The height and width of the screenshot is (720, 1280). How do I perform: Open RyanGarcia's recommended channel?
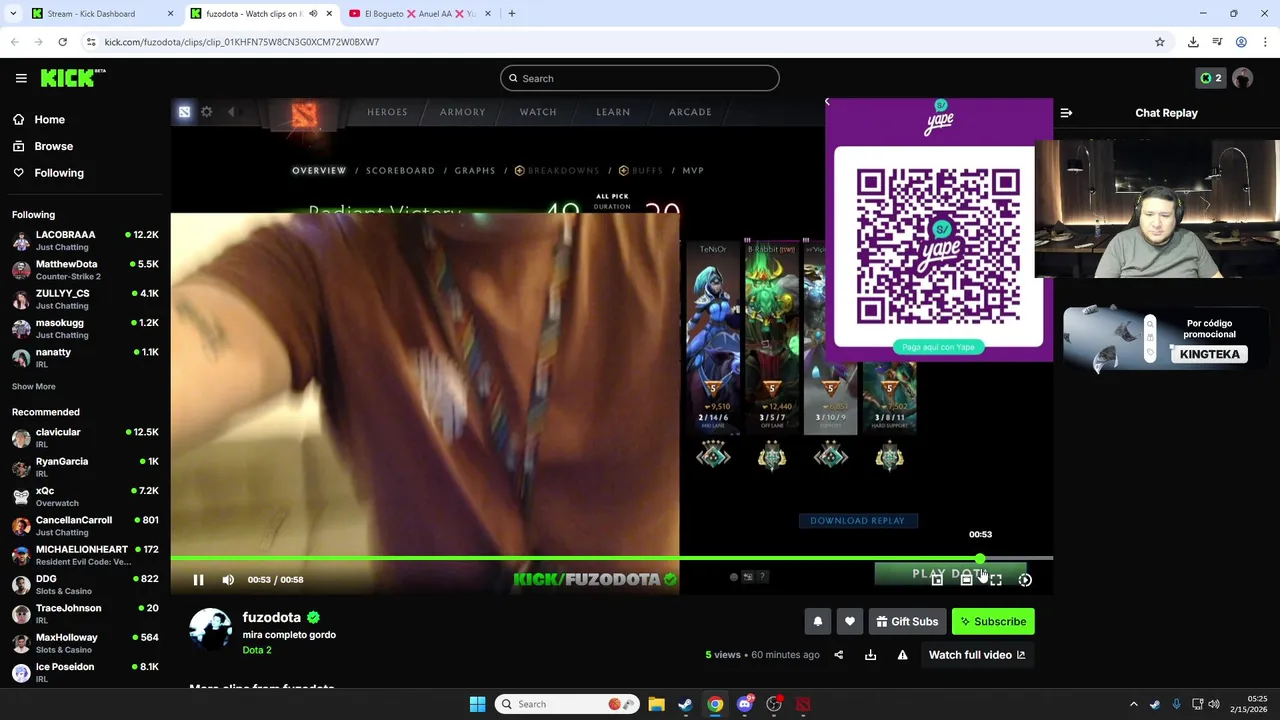[85, 467]
